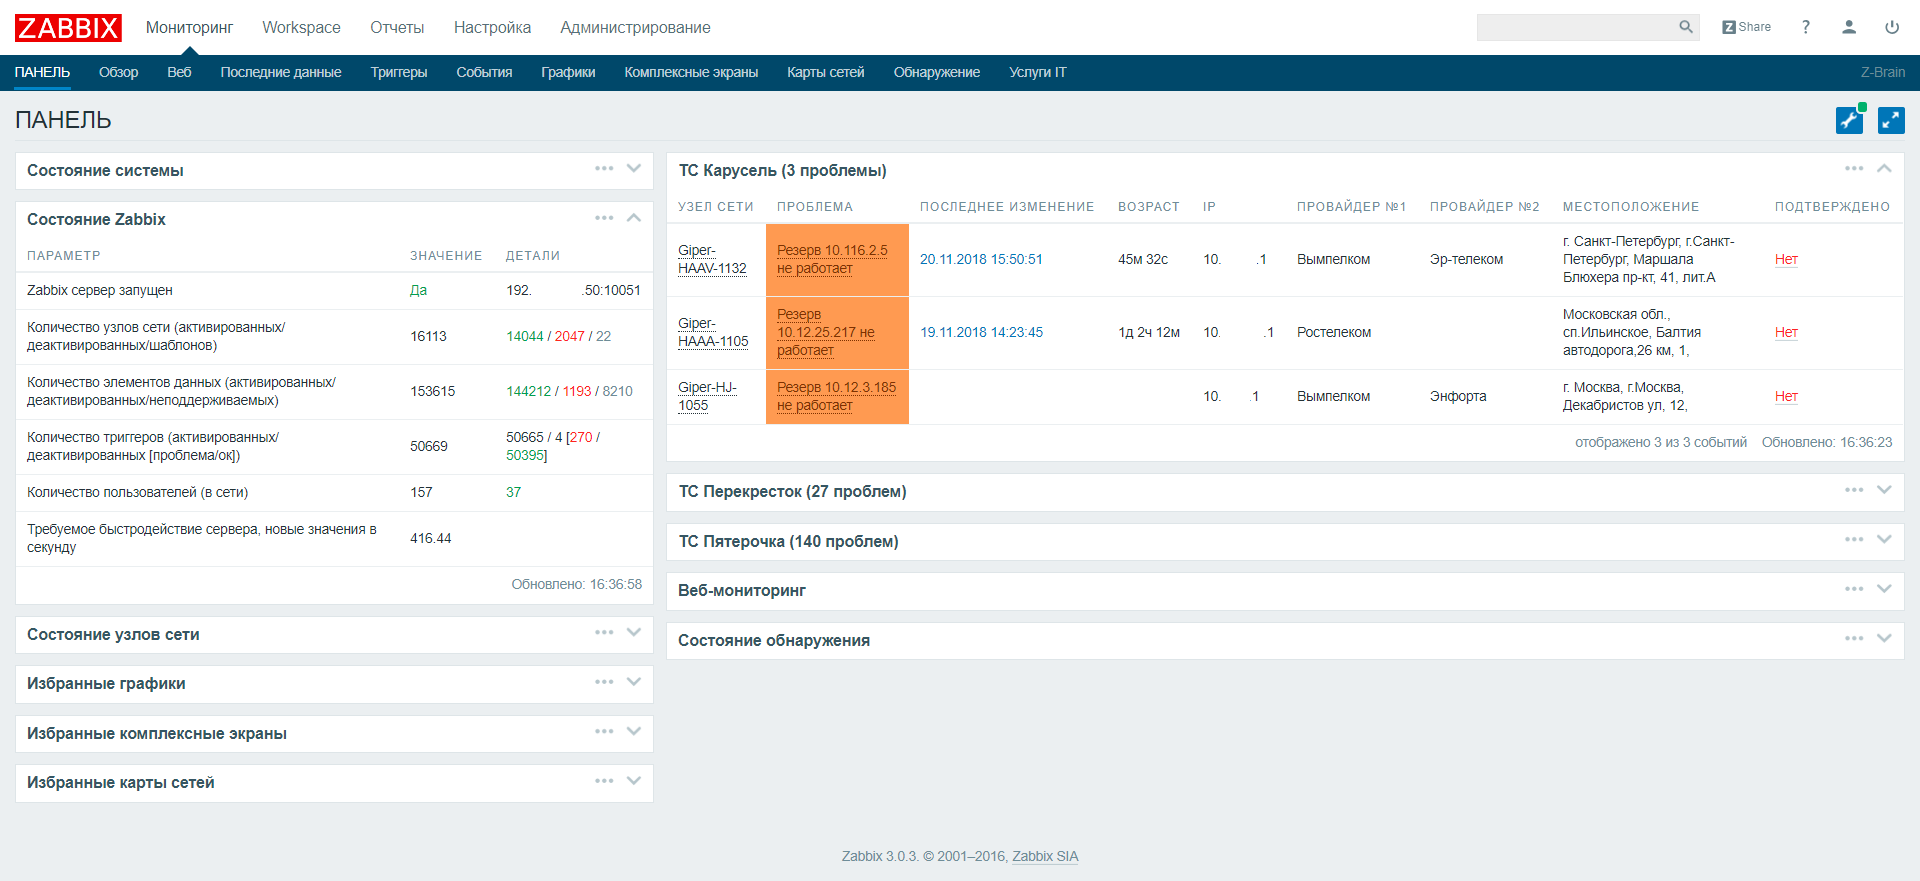The image size is (1920, 881).
Task: Click Нет acknowledgement for Giper-HAAA-1105
Action: point(1786,332)
